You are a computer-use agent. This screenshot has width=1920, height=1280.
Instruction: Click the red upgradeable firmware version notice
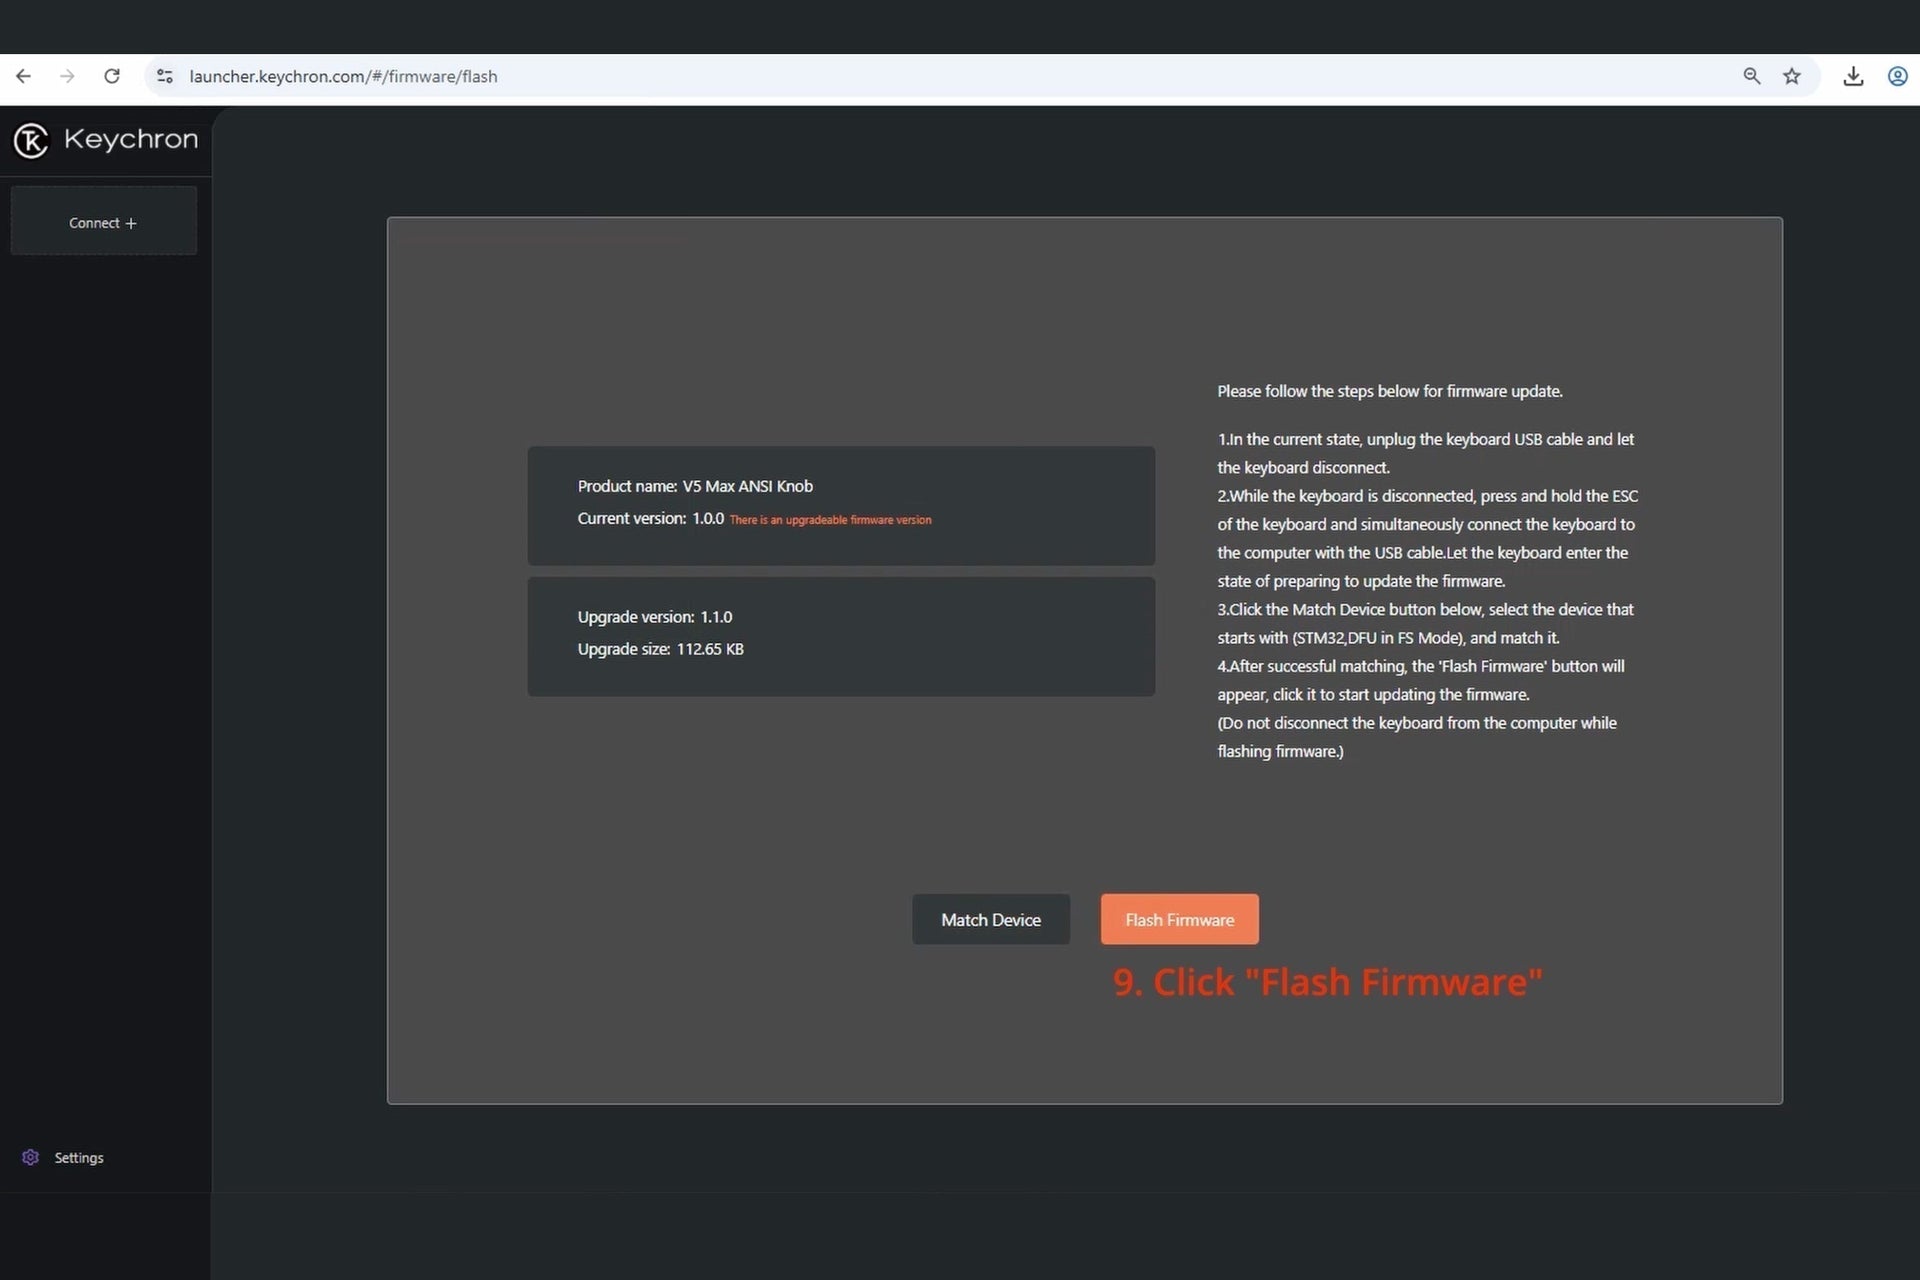point(830,520)
